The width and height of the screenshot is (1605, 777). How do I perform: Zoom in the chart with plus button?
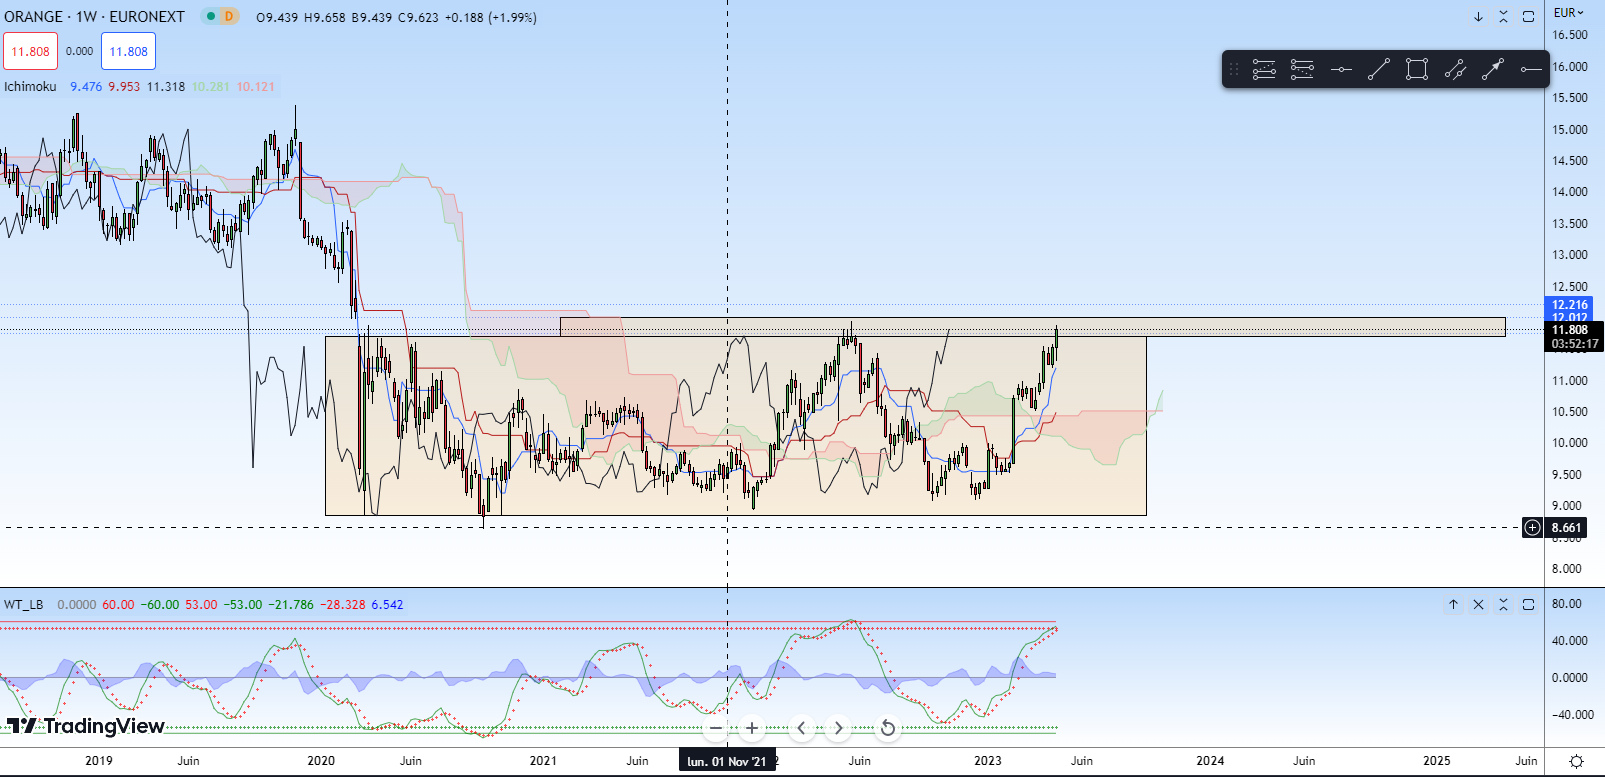coord(752,728)
